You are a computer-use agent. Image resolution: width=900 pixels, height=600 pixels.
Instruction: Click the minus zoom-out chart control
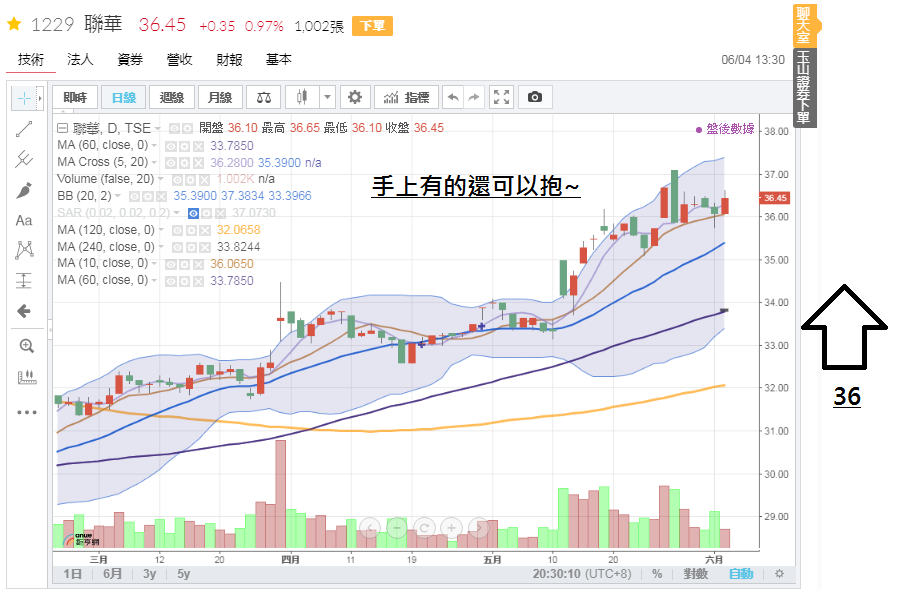click(396, 528)
